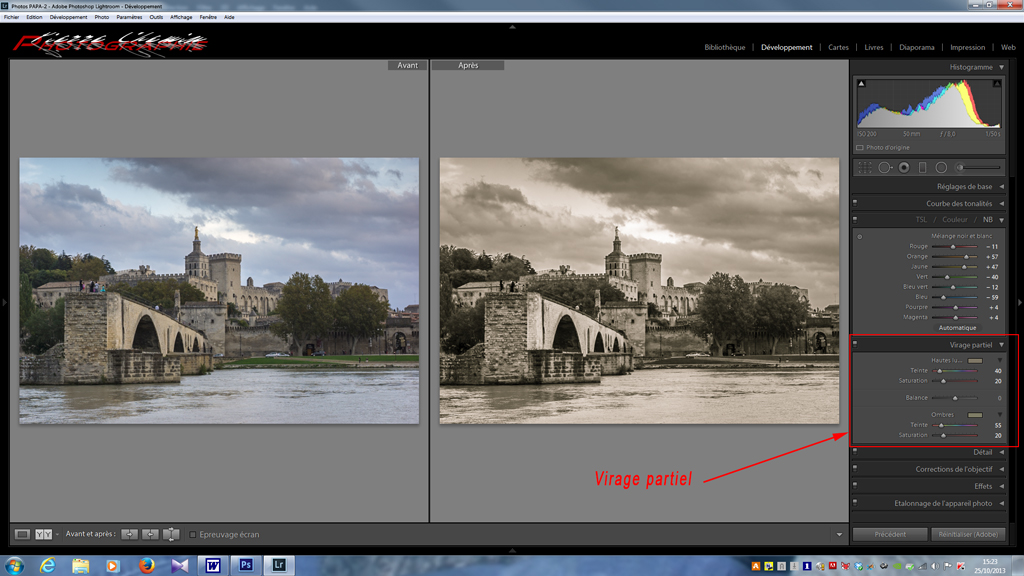Toggle highlight clipping indicator in histogram
This screenshot has height=576, width=1024.
[997, 84]
